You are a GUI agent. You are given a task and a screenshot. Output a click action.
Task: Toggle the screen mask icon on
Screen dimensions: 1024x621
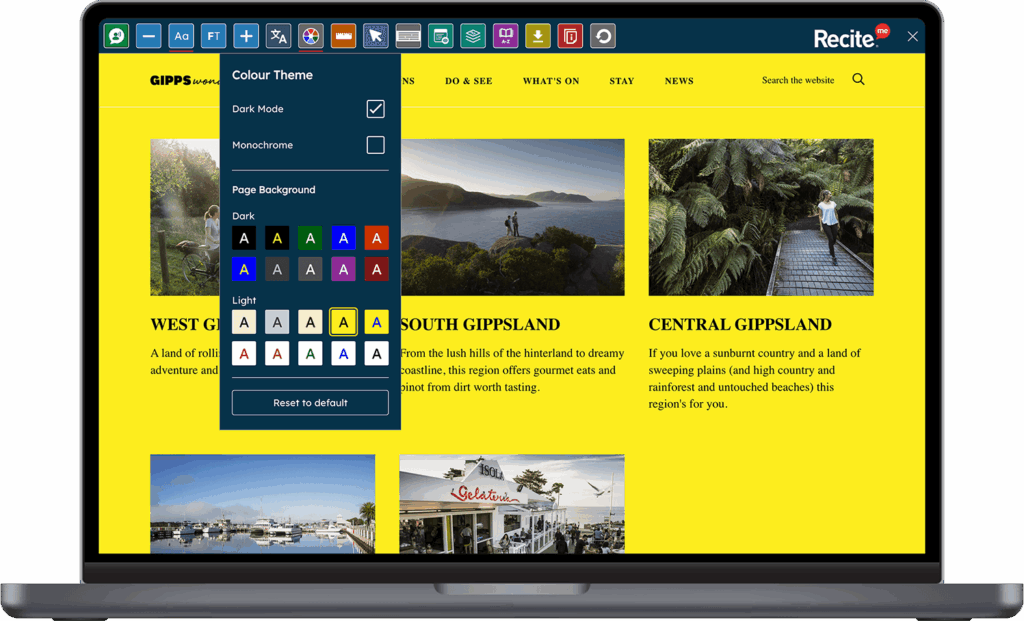[408, 35]
